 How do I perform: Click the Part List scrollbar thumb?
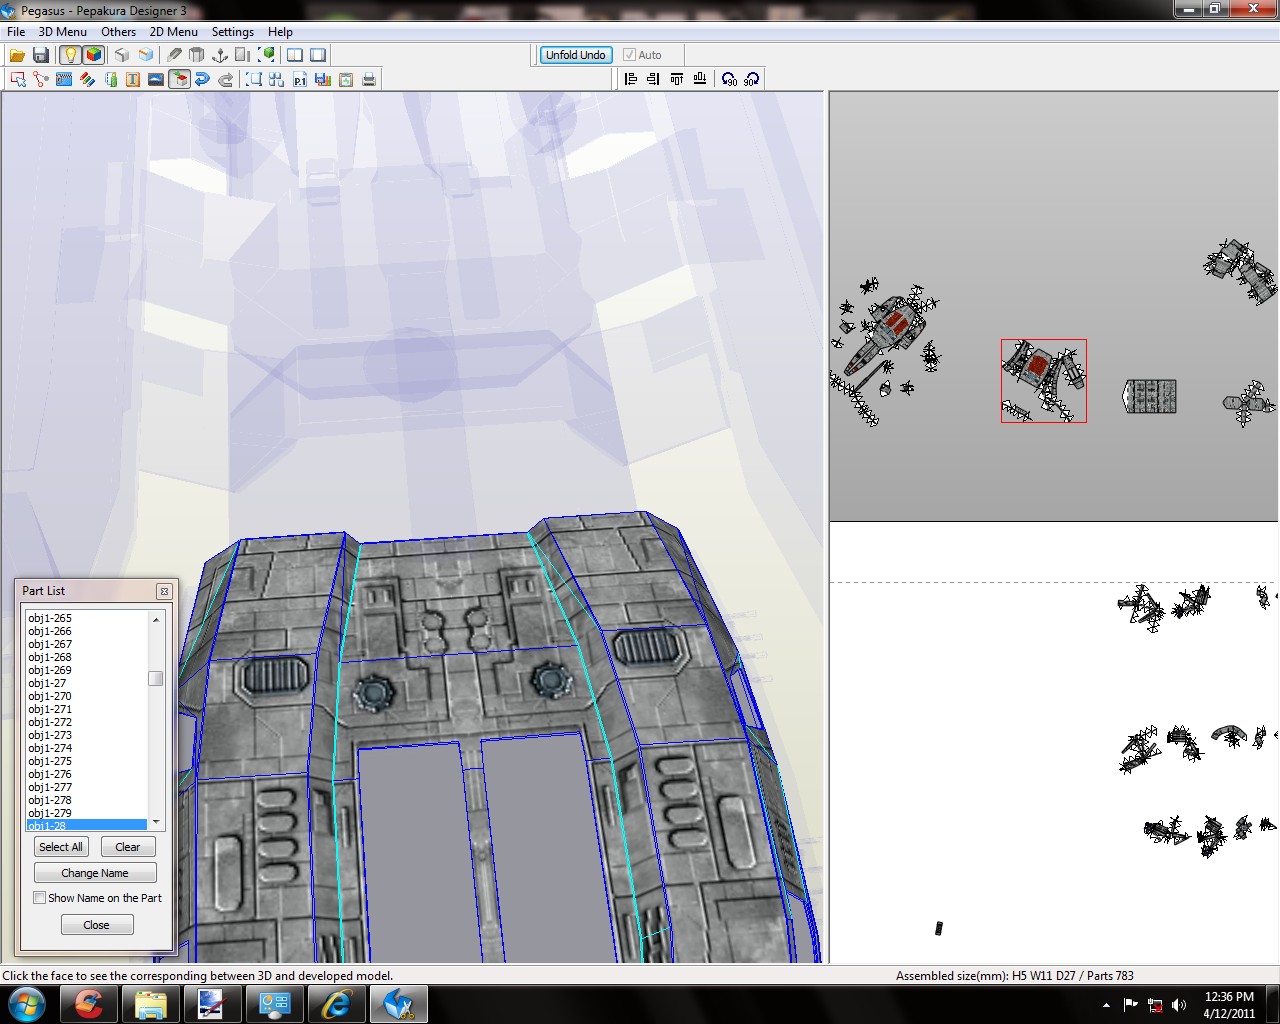point(156,678)
